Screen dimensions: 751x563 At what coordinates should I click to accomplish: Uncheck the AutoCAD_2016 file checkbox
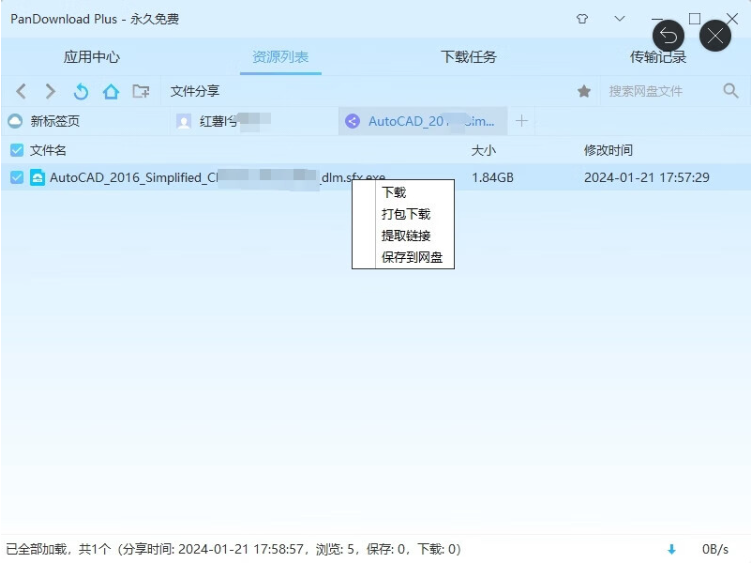coord(17,177)
